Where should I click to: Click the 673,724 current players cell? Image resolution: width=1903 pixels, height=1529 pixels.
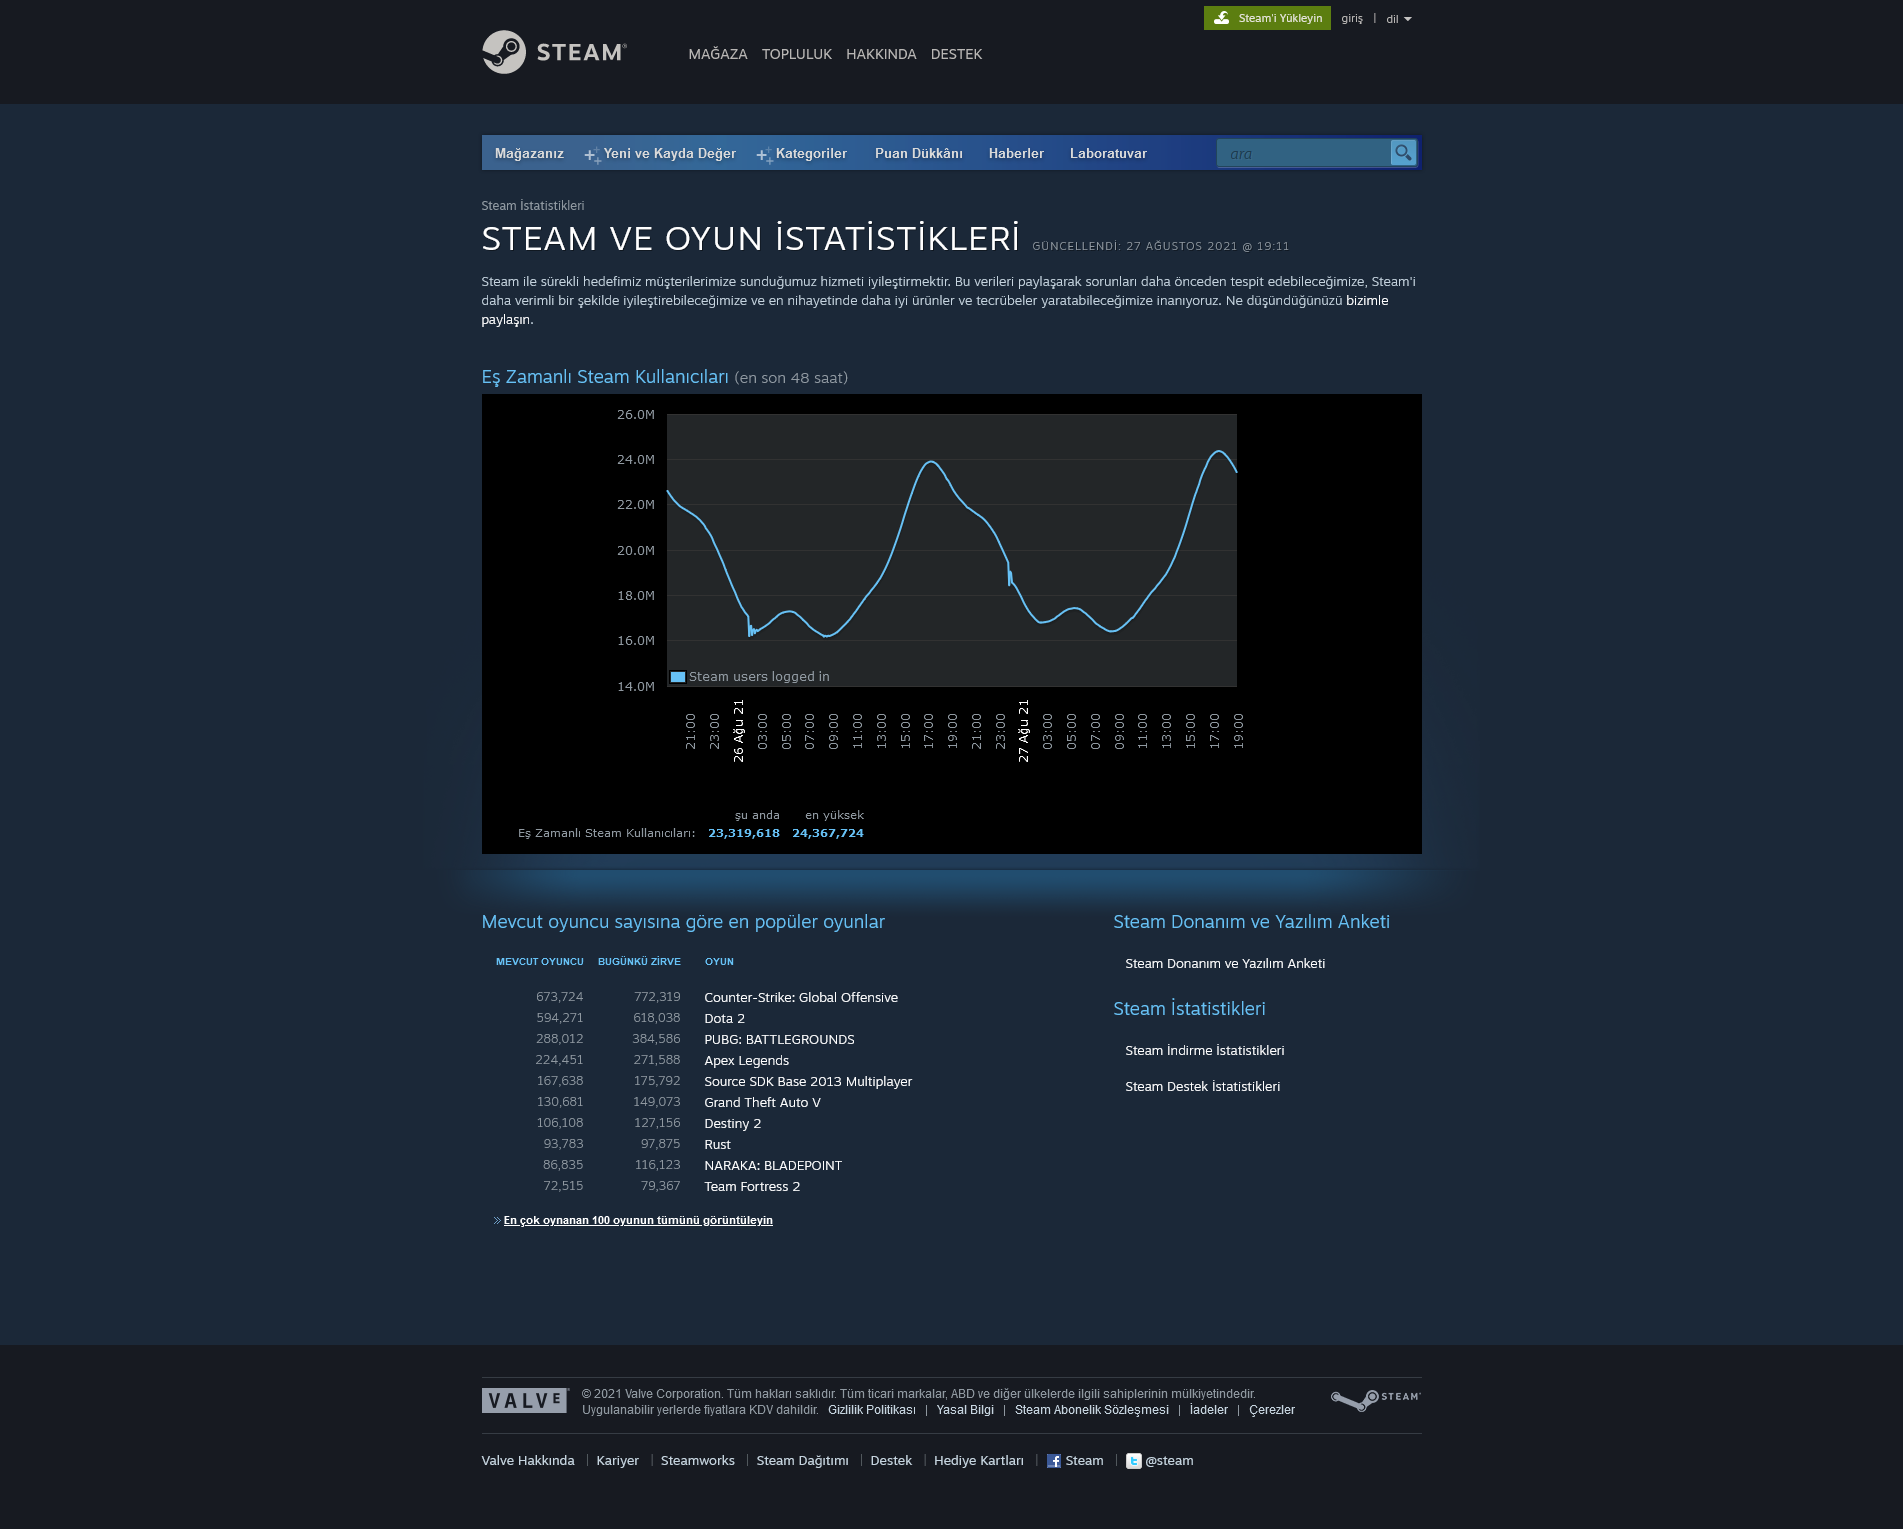560,997
